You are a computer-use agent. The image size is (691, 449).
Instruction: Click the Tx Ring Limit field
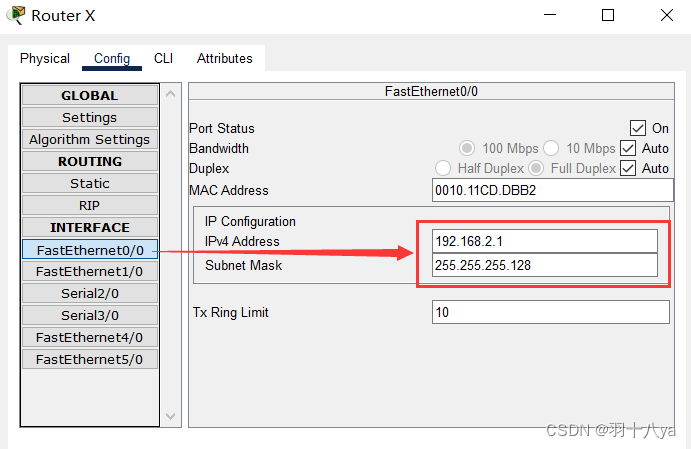(550, 312)
